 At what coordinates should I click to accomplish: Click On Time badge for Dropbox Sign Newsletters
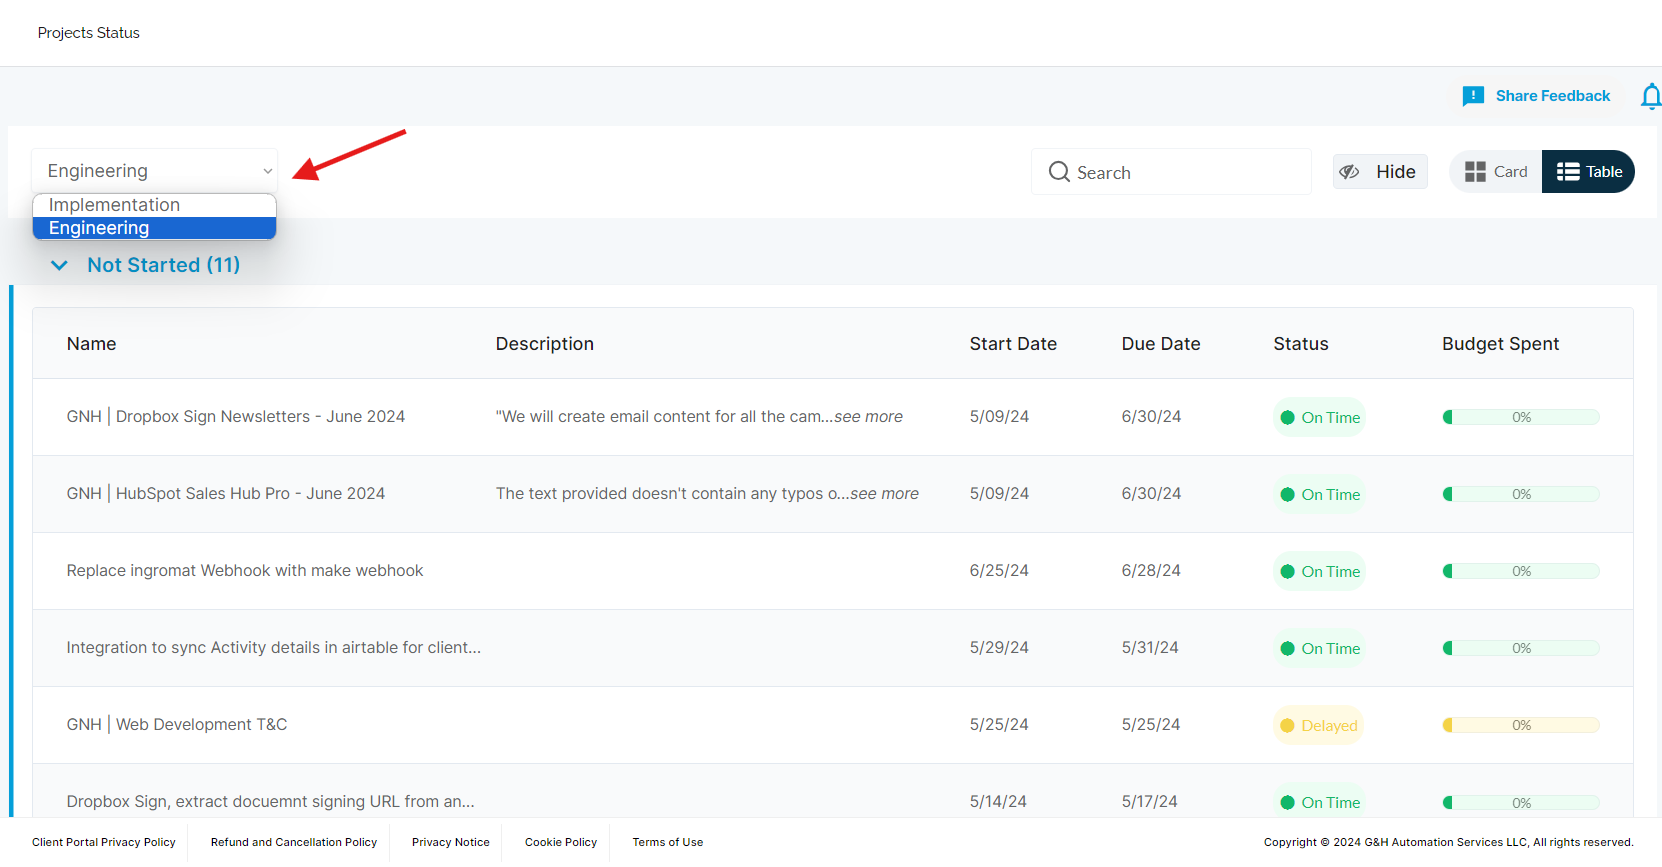tap(1320, 418)
